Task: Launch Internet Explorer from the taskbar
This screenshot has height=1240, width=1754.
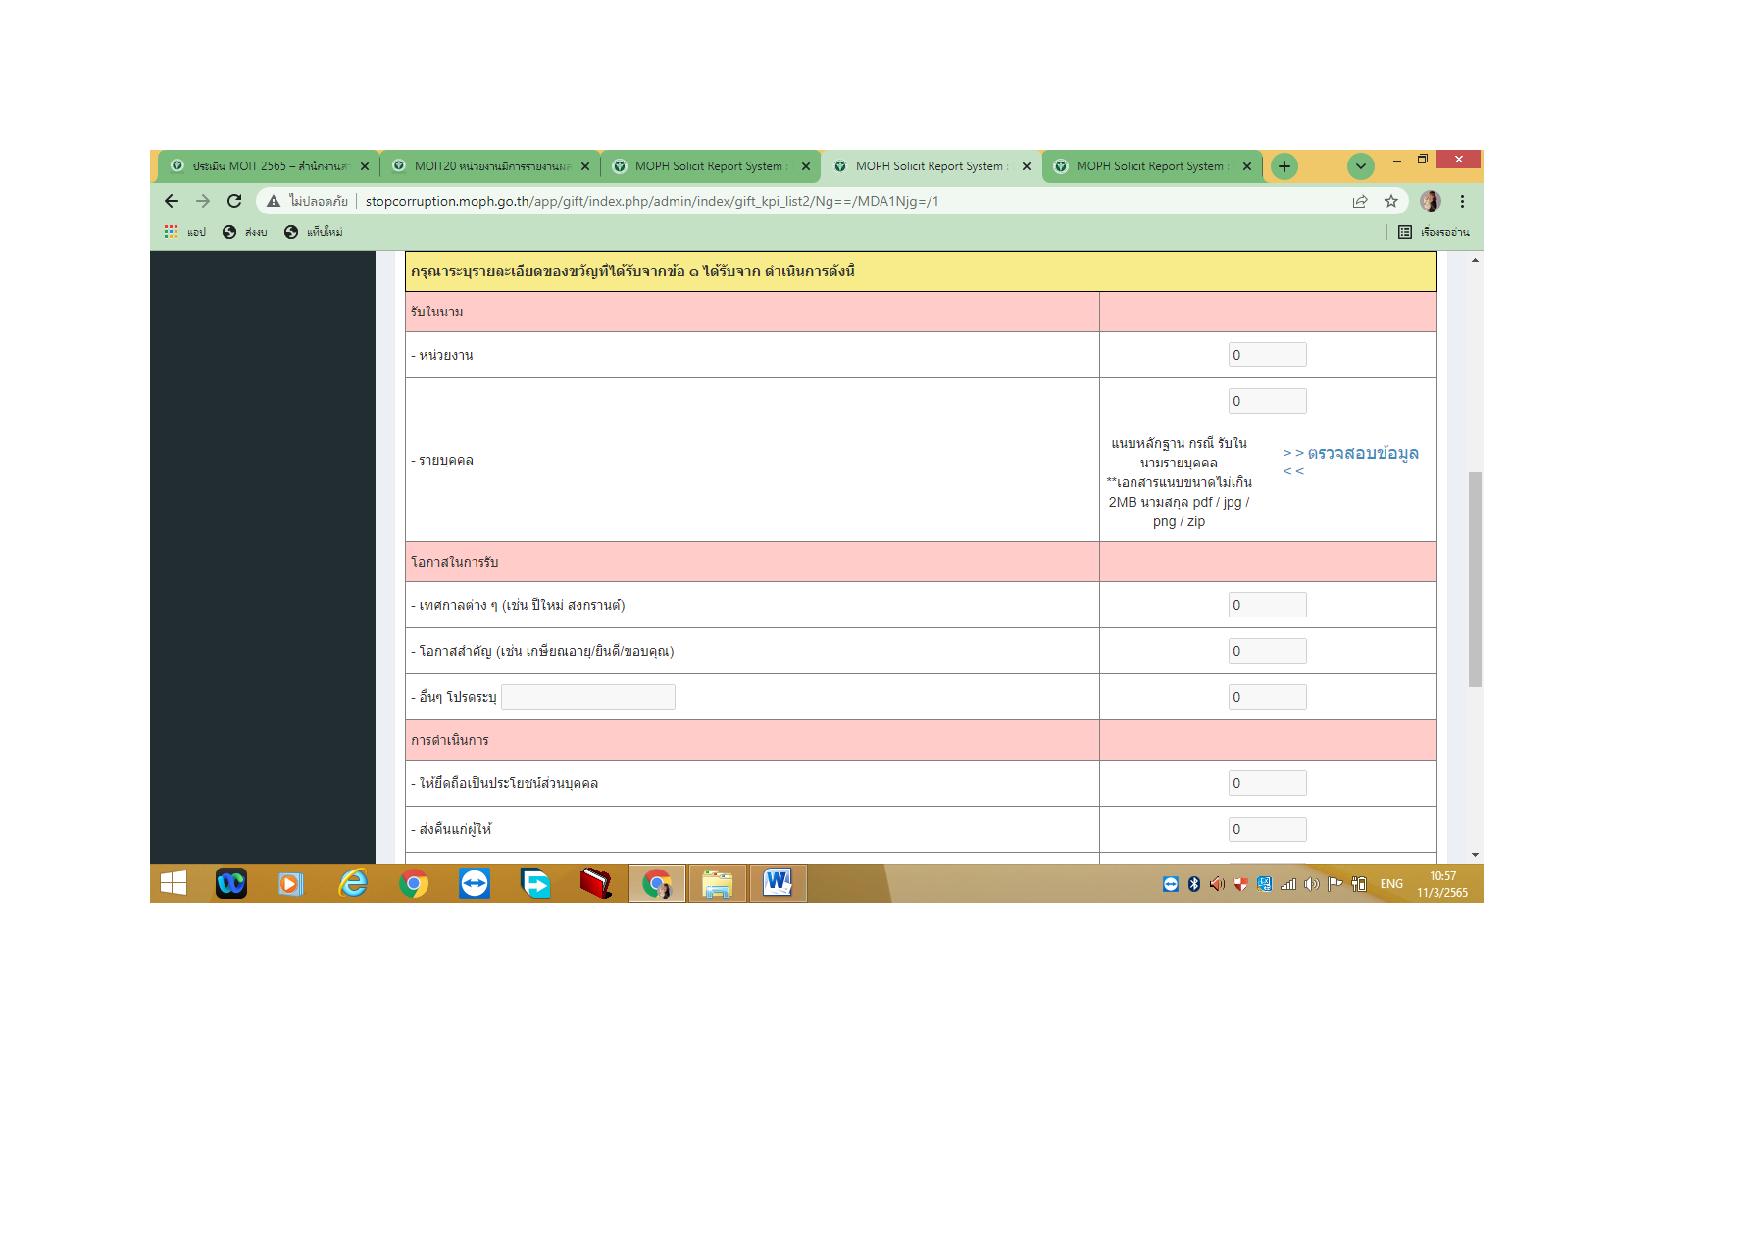Action: point(353,883)
